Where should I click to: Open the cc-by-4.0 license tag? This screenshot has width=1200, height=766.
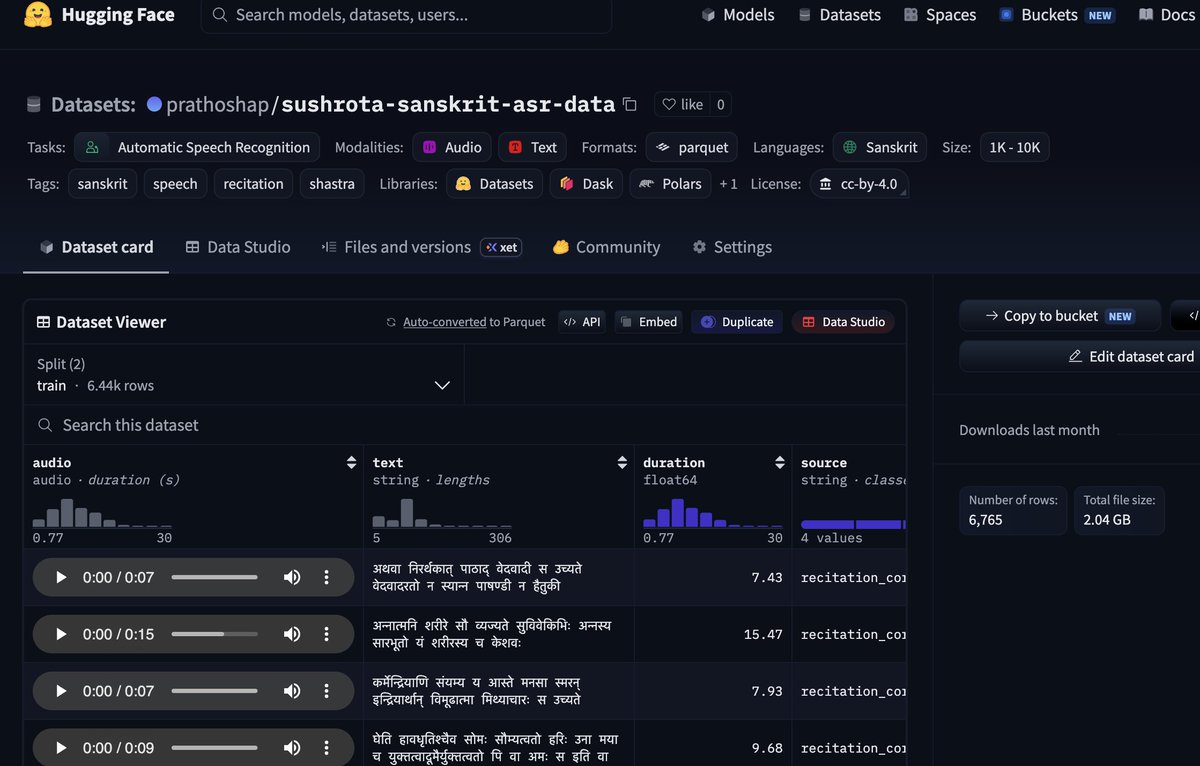858,184
